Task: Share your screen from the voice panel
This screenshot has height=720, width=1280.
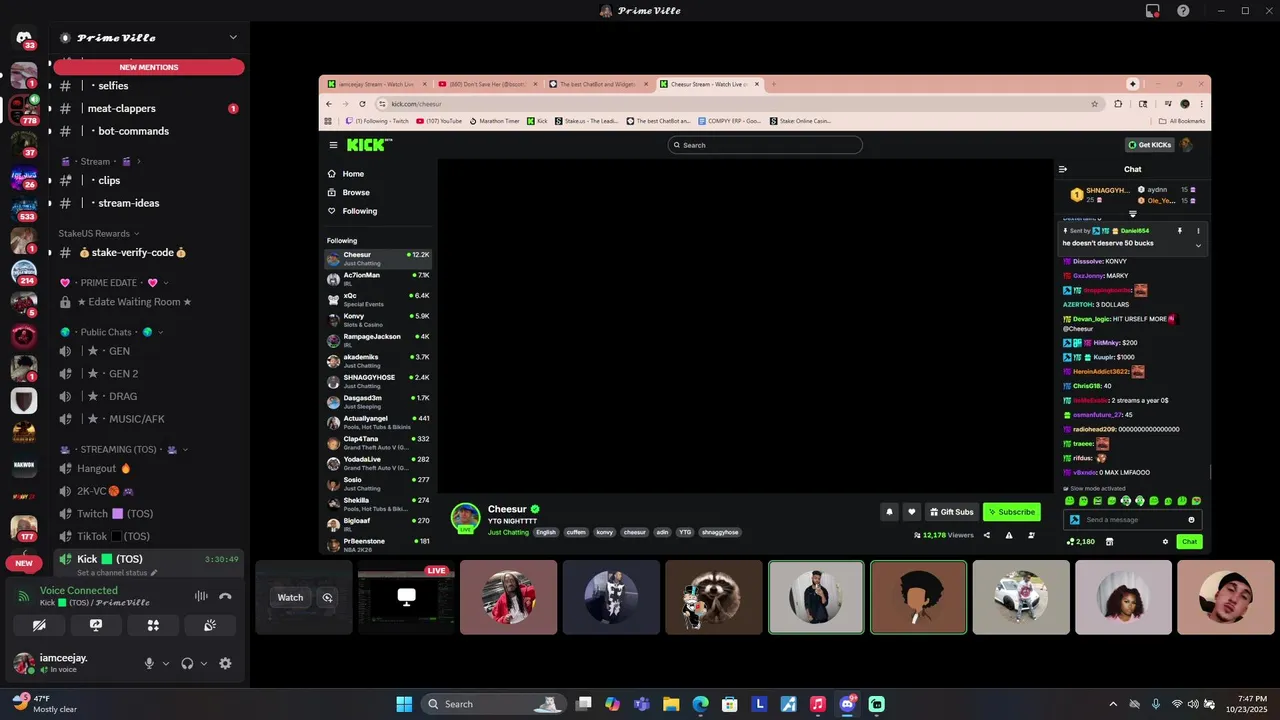Action: [x=96, y=625]
